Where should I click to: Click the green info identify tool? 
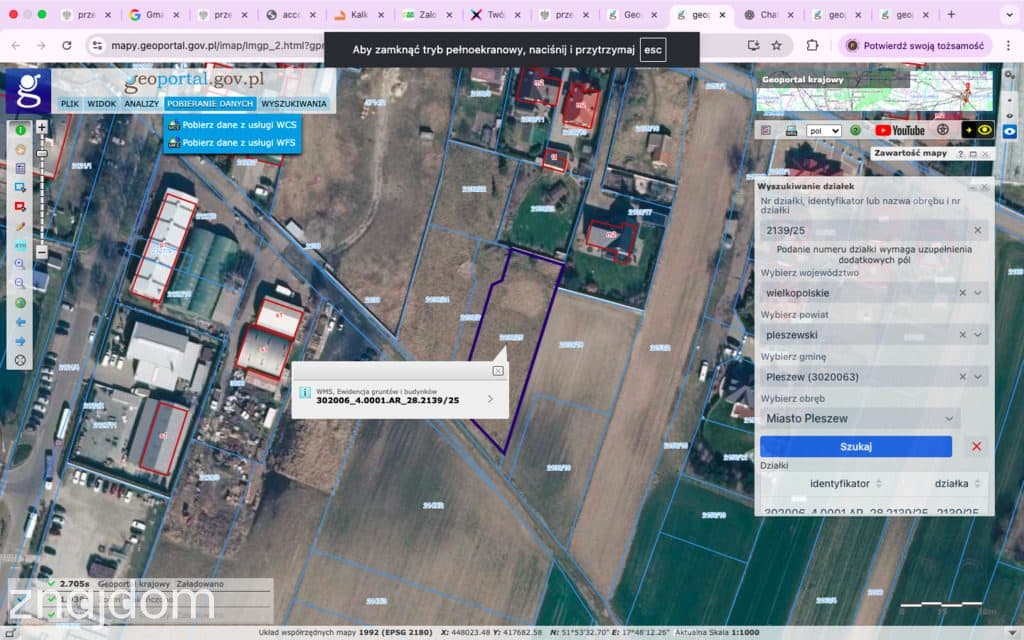[20, 130]
